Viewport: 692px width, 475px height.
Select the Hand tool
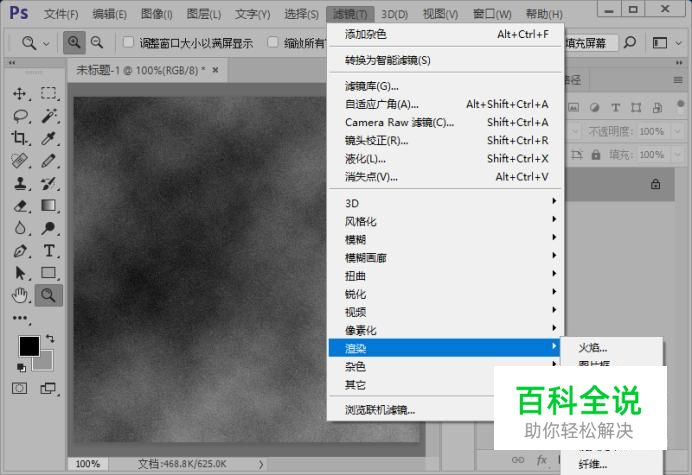click(x=19, y=295)
